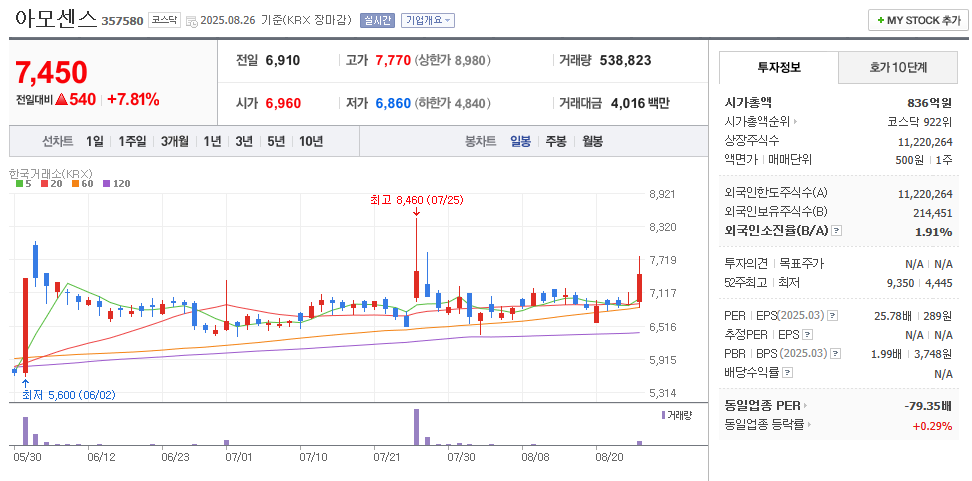
Task: Click the red 20-day moving average swatch
Action: pyautogui.click(x=45, y=183)
